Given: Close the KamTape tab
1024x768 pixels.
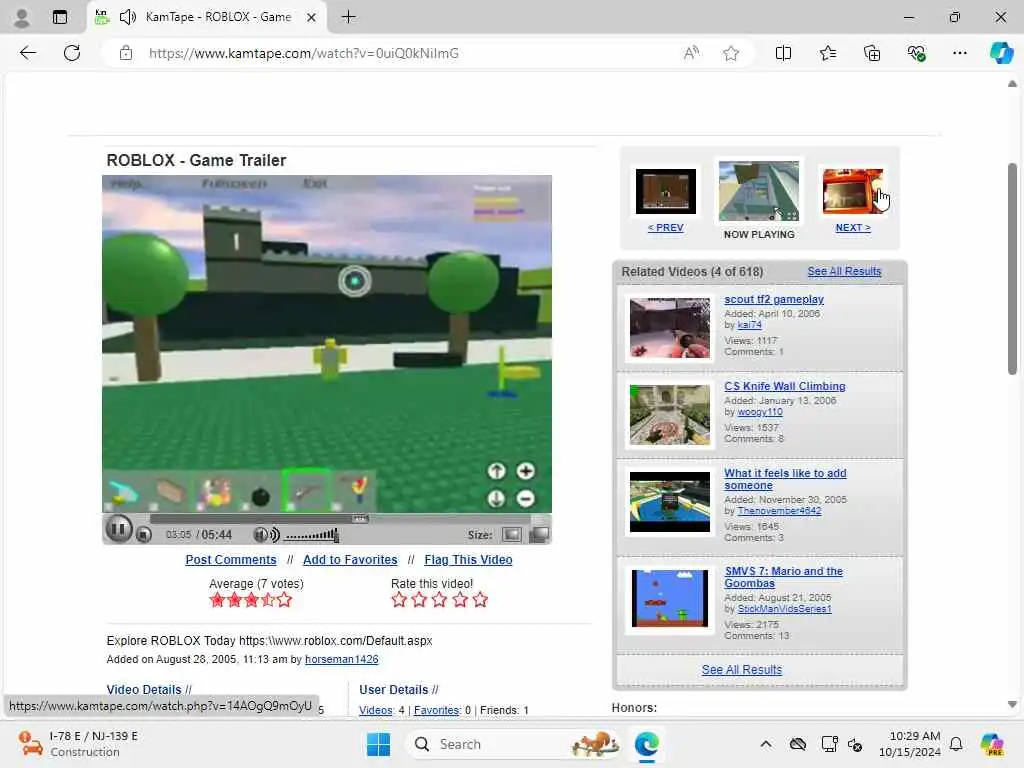Looking at the screenshot, I should tap(312, 18).
